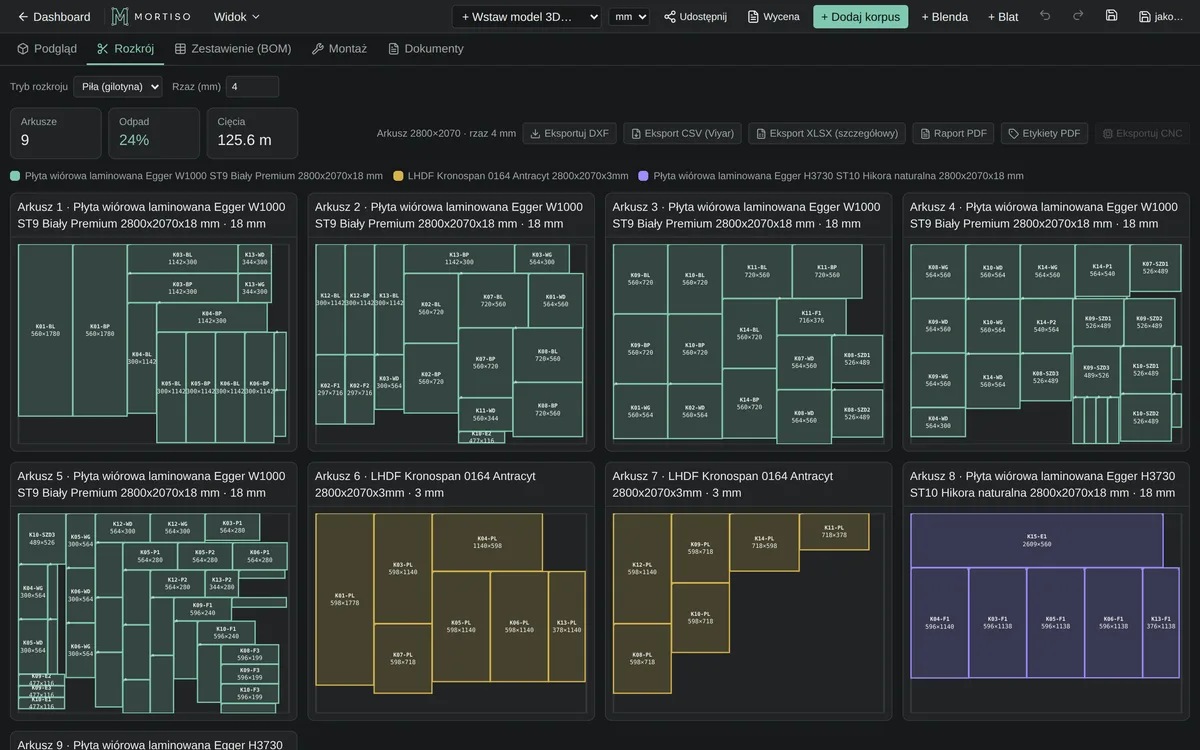The height and width of the screenshot is (750, 1200).
Task: Click the Rzaz (mm) input field
Action: pos(252,87)
